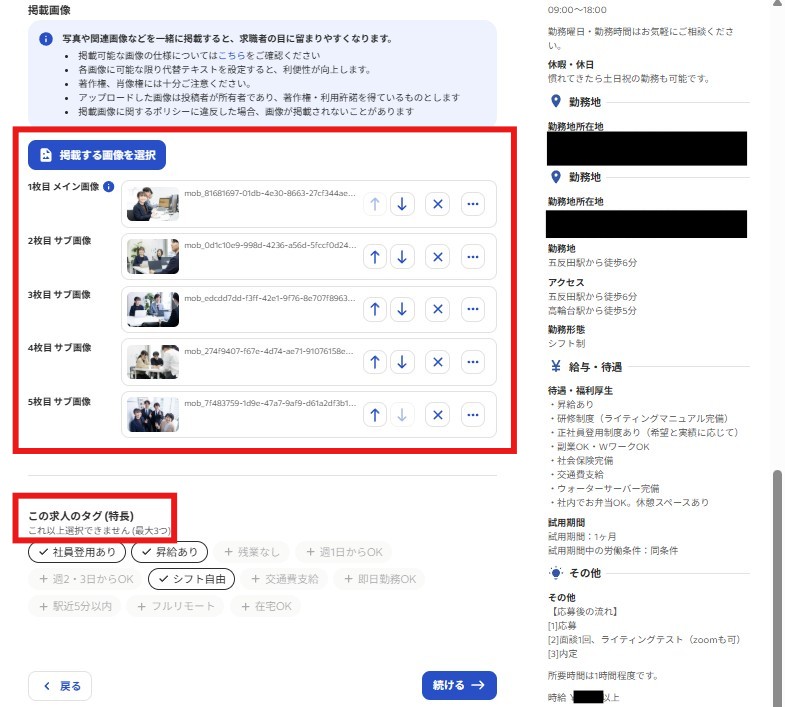Viewport: 800px width, 707px height.
Task: Uncheck the シフト自由 tag
Action: click(191, 579)
